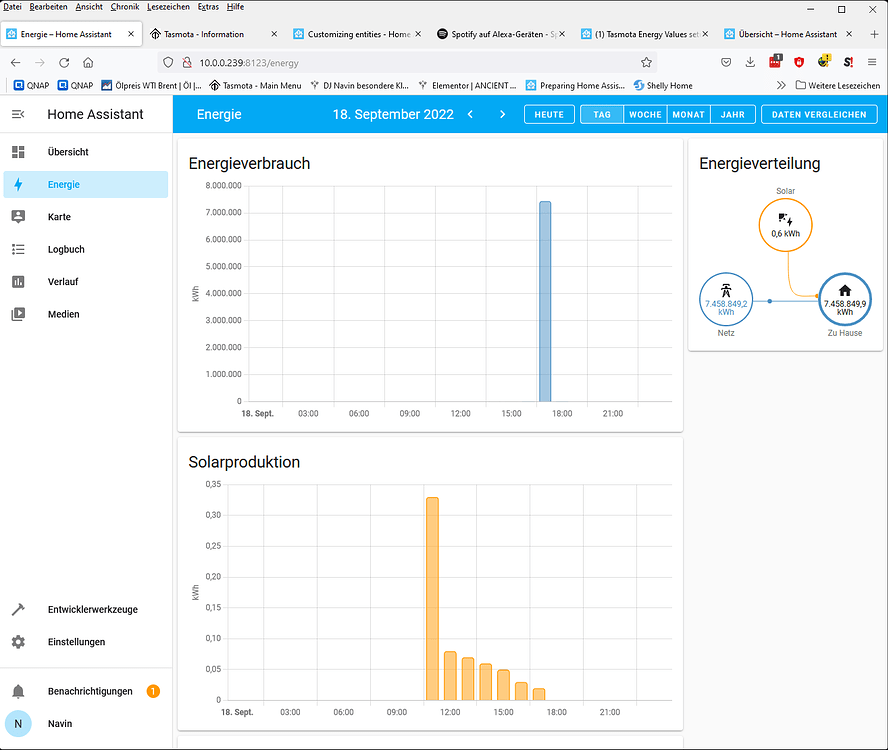Image resolution: width=888 pixels, height=750 pixels.
Task: Open the uBlock shield extension icon
Action: click(x=799, y=62)
